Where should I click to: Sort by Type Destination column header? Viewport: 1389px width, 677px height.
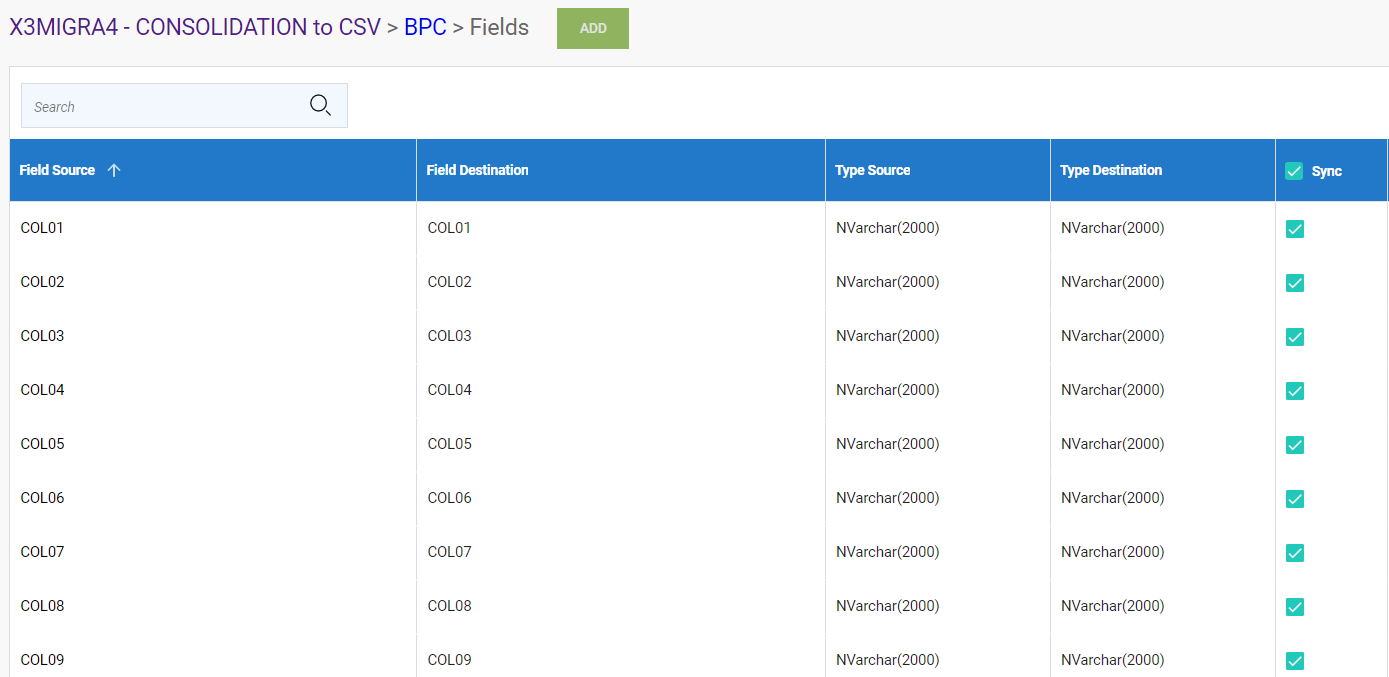(x=1110, y=170)
